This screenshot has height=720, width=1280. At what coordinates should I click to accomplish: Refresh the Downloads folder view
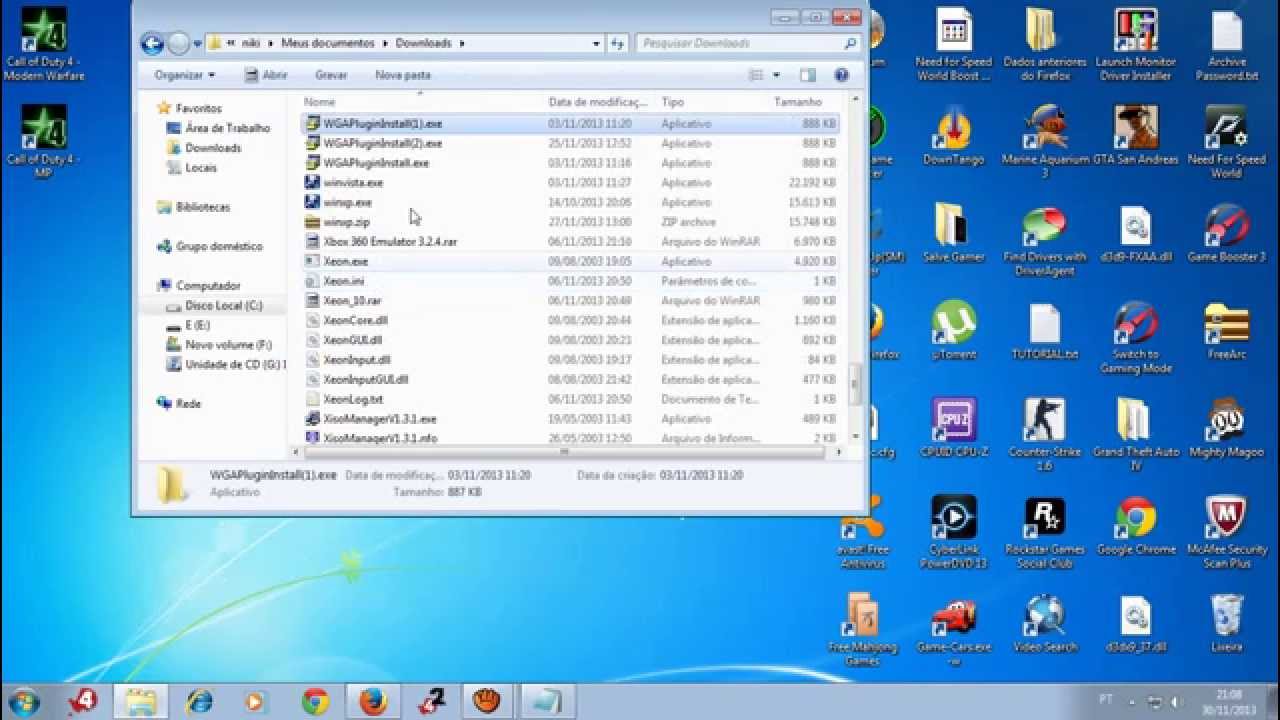point(618,43)
